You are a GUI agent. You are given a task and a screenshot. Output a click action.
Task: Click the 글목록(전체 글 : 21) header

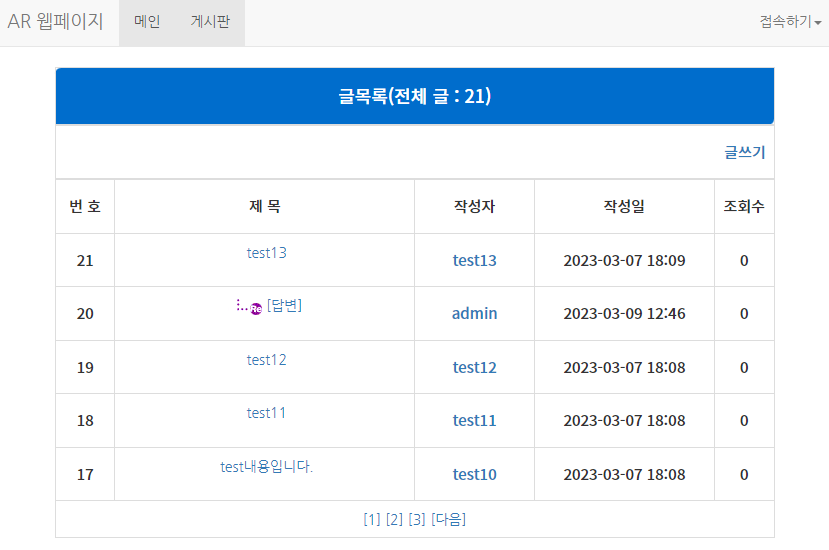pos(415,96)
